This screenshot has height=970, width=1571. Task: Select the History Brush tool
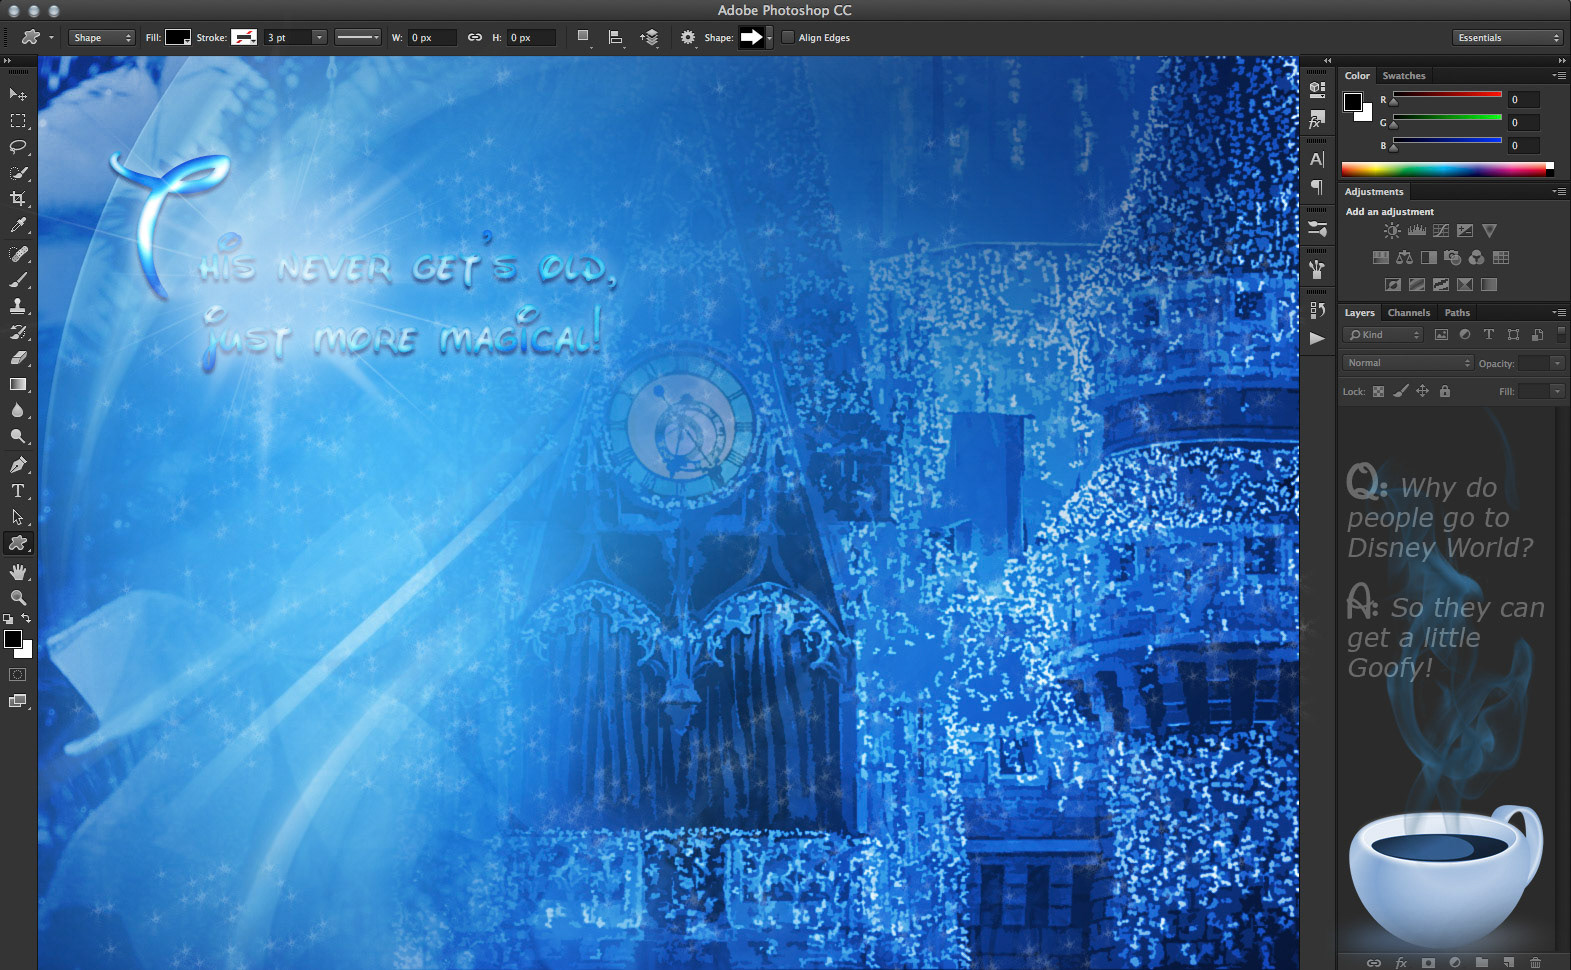[x=18, y=332]
